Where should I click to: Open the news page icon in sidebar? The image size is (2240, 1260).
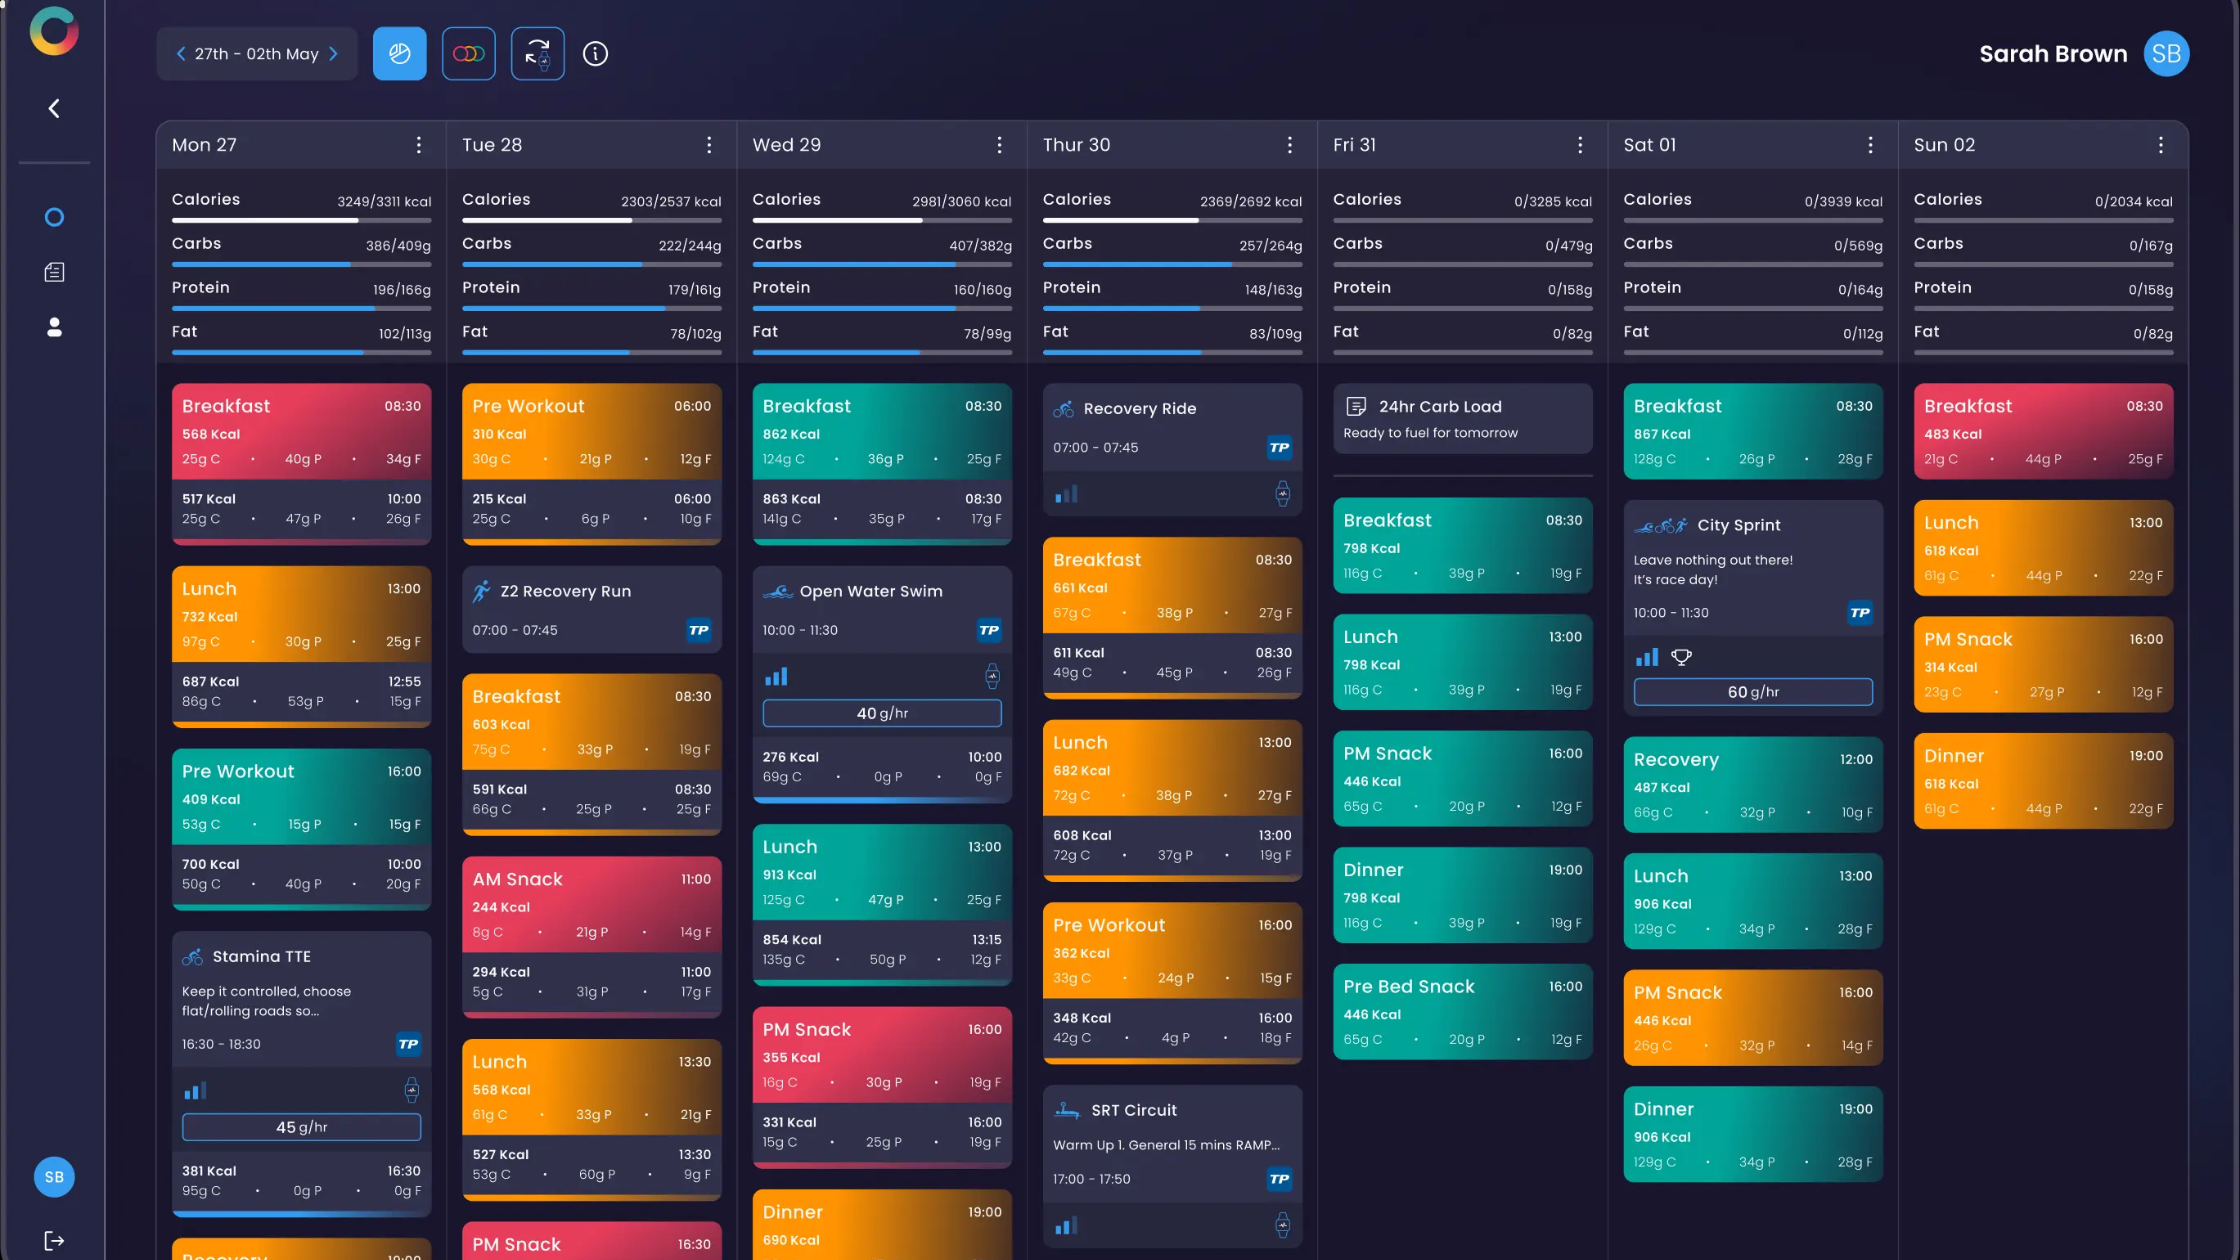pos(54,272)
